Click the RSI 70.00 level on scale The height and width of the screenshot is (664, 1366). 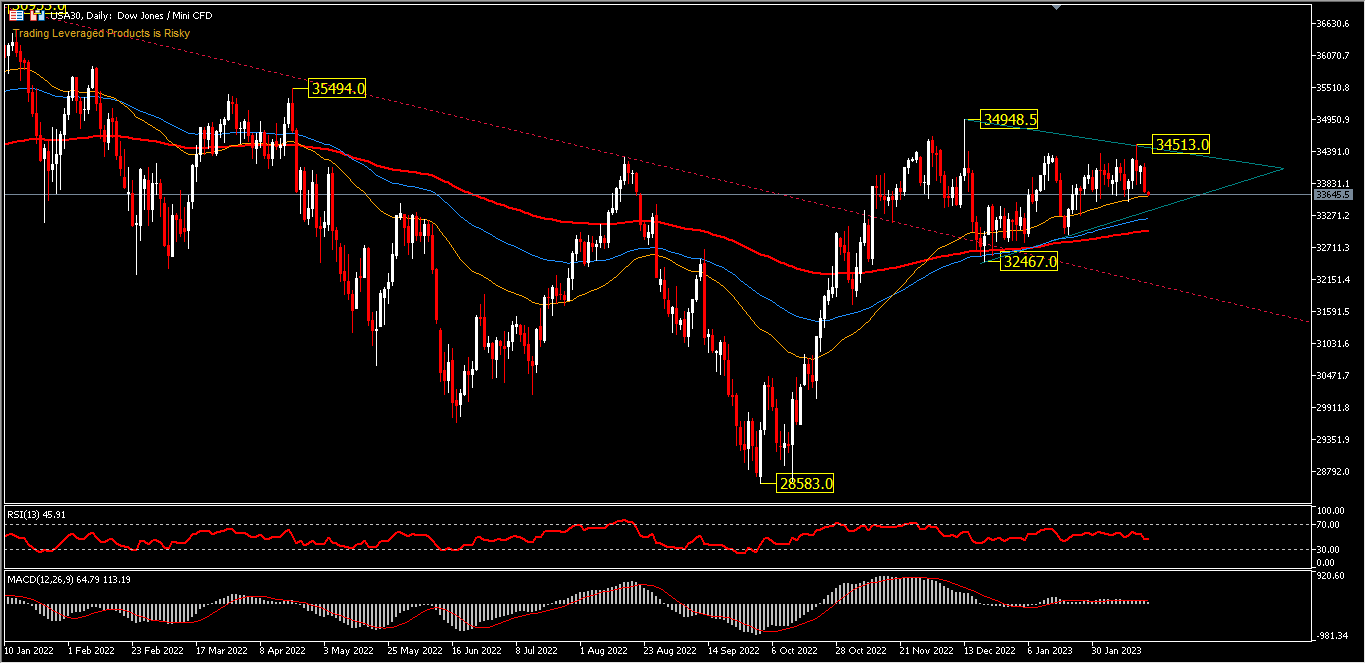coord(1330,524)
